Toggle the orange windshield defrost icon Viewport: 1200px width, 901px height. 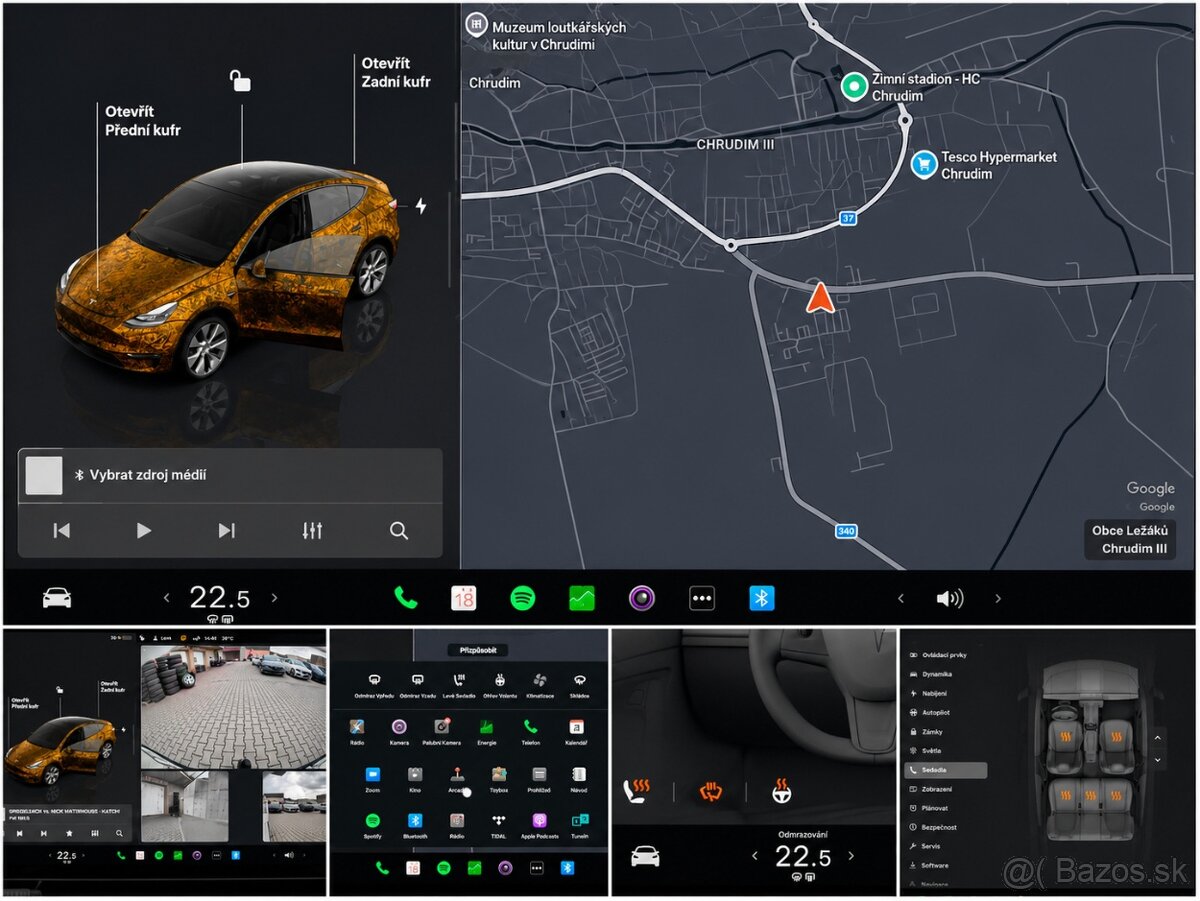pos(710,792)
